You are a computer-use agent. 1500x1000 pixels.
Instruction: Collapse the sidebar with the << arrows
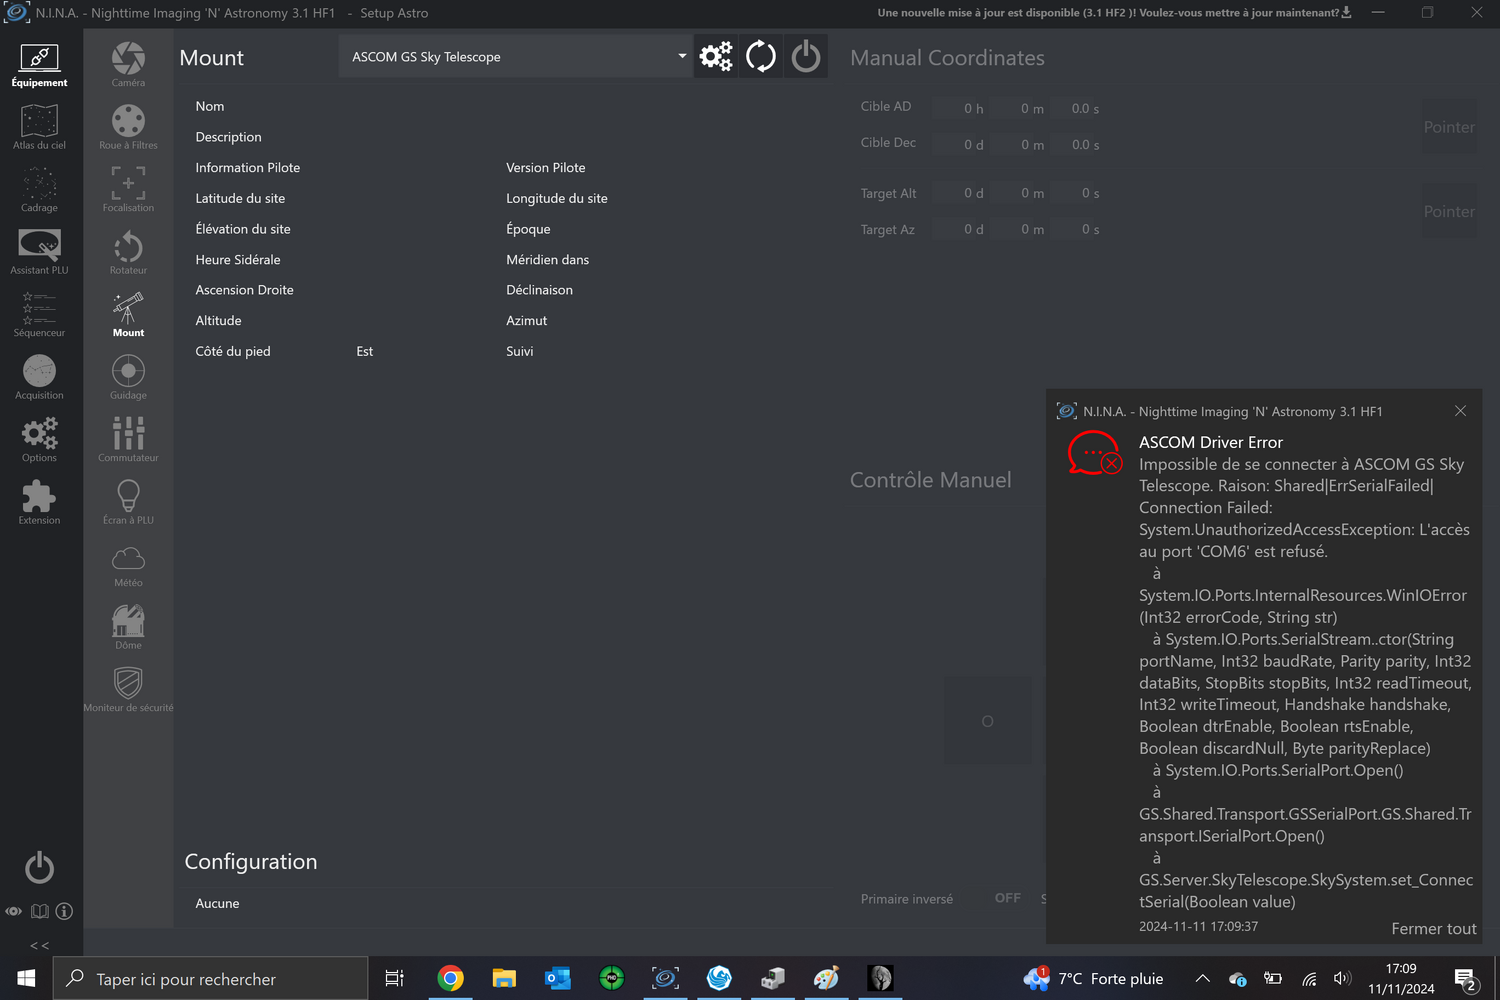pyautogui.click(x=39, y=945)
